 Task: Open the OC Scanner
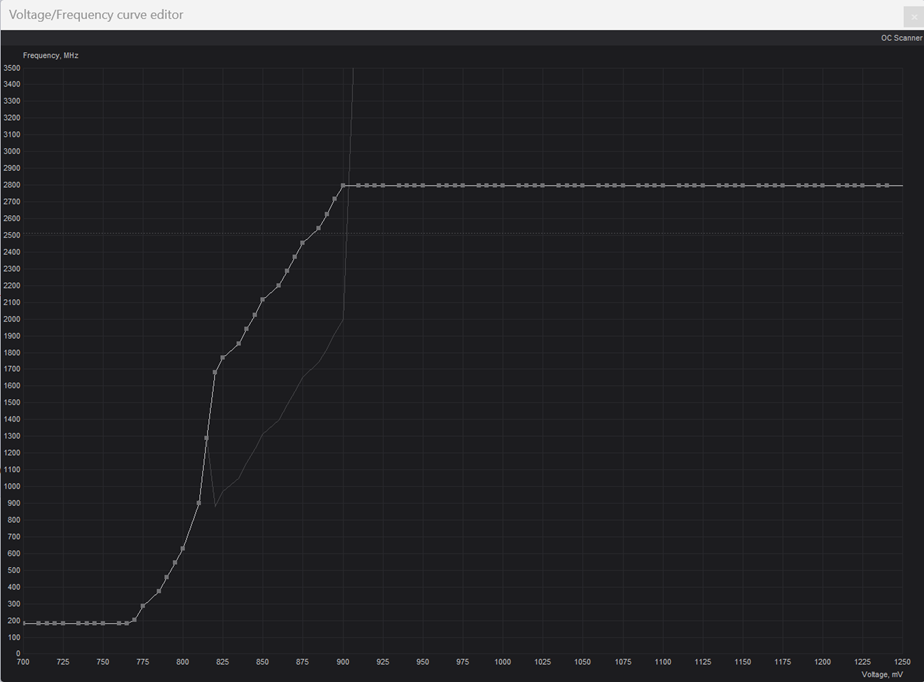pos(901,38)
